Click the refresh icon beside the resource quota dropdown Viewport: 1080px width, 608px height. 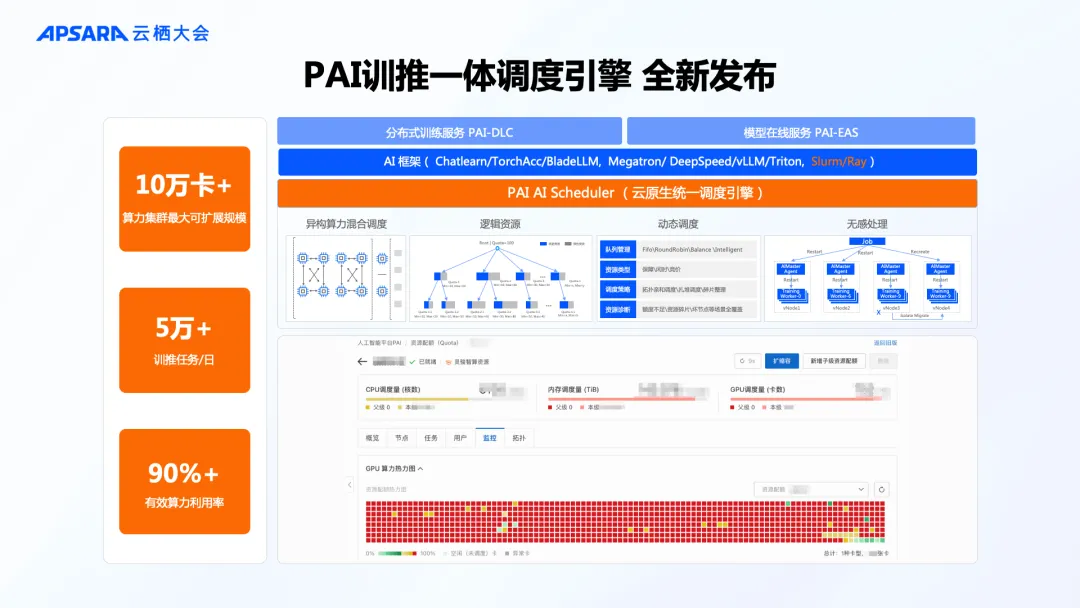click(x=881, y=490)
